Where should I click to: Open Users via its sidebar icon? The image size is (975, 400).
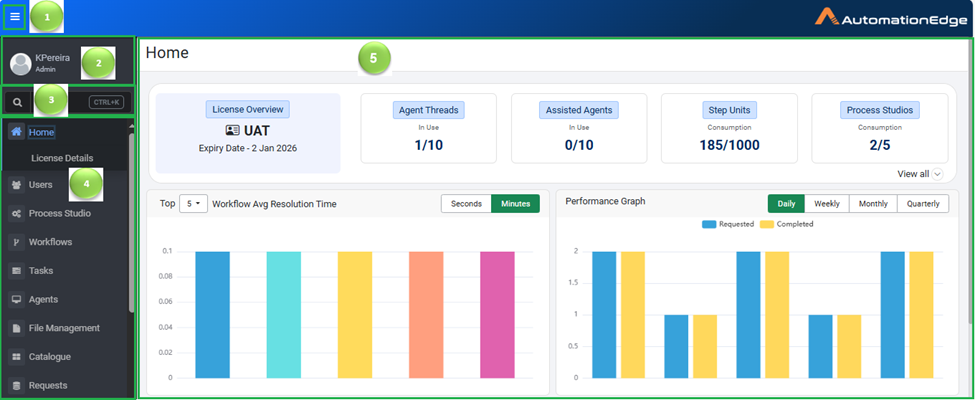coord(17,185)
